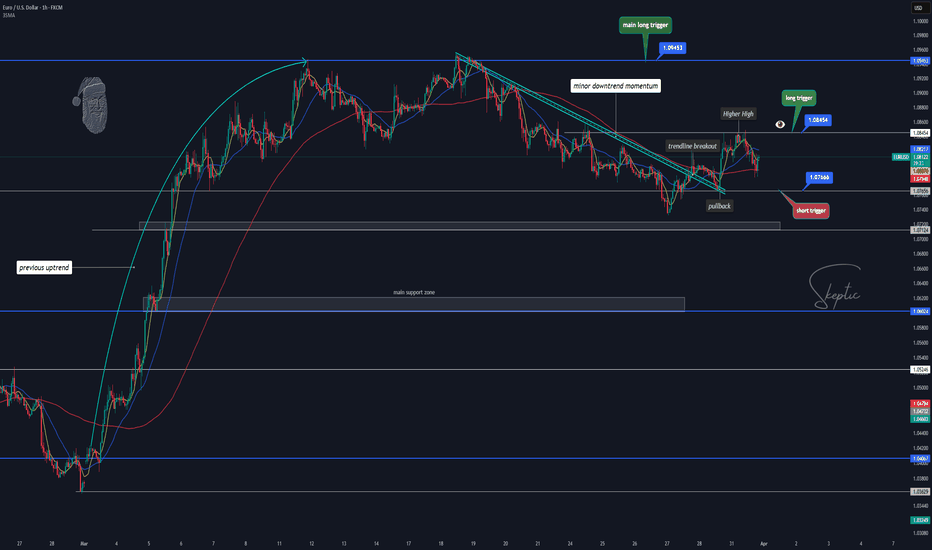Select the main support zone rectangle
932x550 pixels.
click(414, 304)
